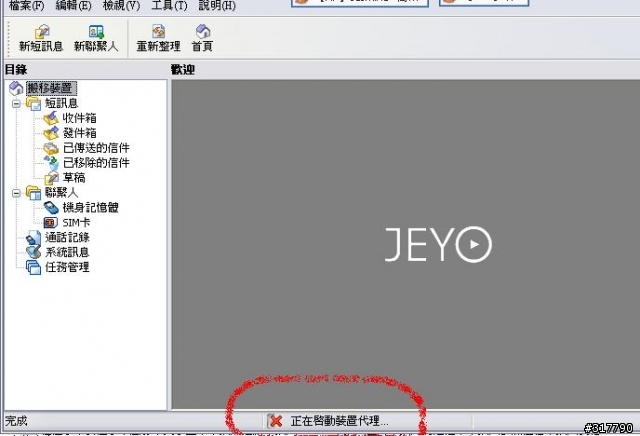Select 通話記錄 label
Viewport: 640px width, 436px height.
click(67, 238)
